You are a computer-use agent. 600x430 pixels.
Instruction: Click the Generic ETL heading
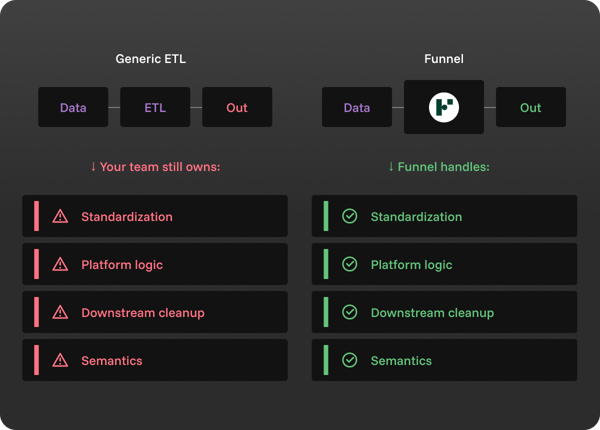pos(151,59)
